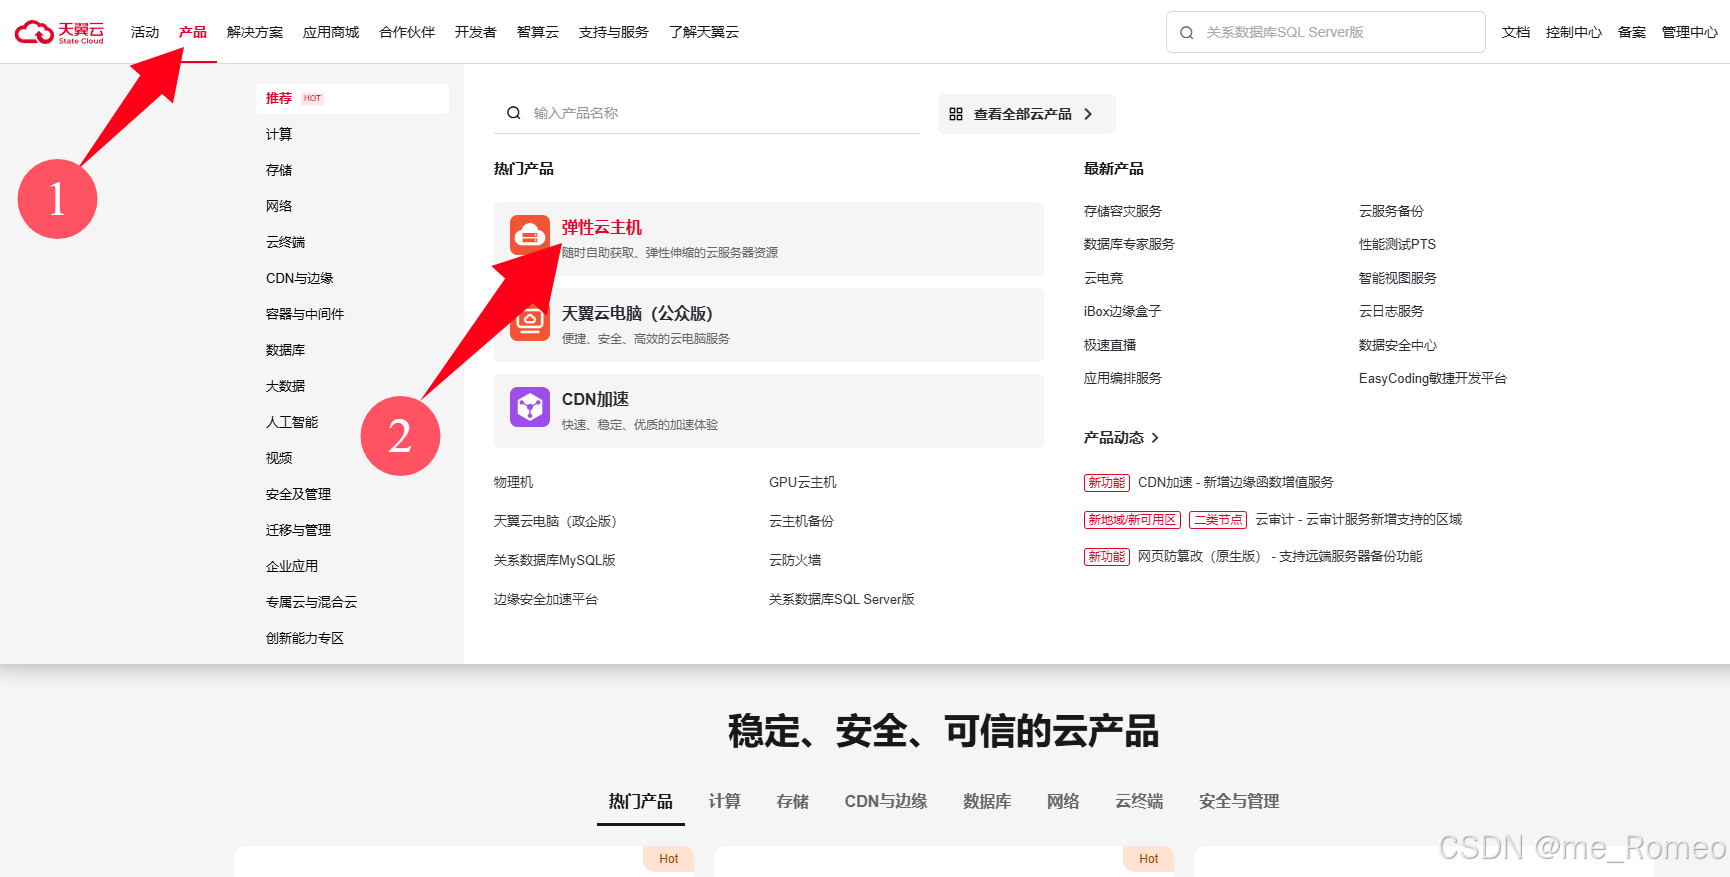Open the 支持与服务 menu item
1730x877 pixels.
[614, 32]
